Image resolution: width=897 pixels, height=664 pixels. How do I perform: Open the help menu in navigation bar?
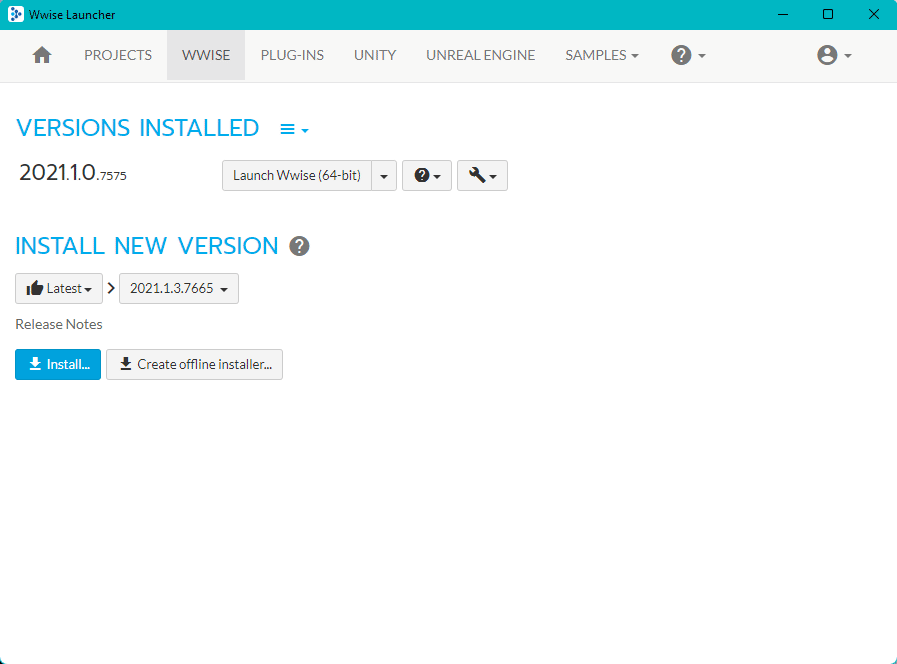(688, 55)
